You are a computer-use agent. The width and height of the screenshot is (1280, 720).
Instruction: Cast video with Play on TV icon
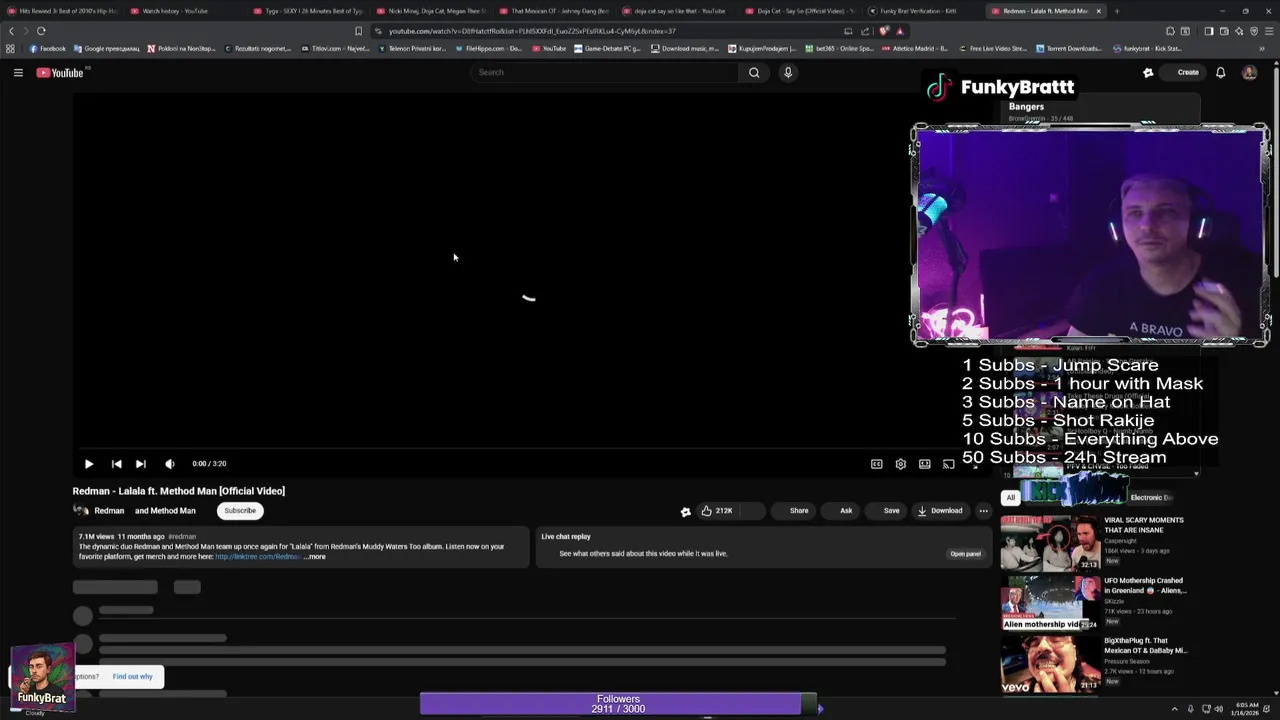(948, 464)
